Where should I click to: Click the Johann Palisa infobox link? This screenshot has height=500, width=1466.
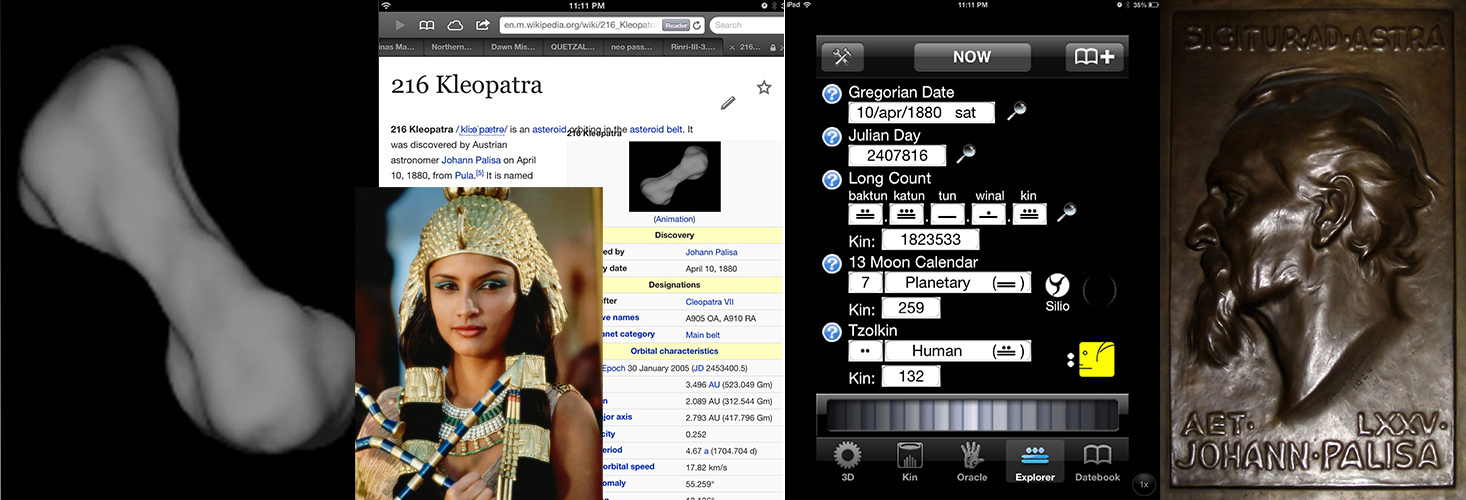[711, 252]
